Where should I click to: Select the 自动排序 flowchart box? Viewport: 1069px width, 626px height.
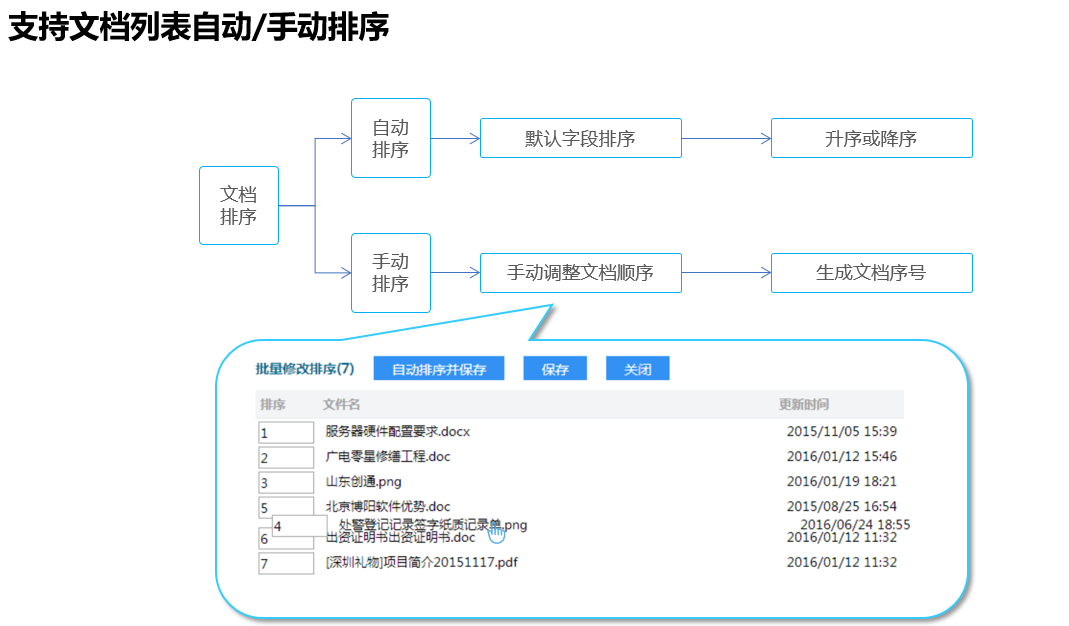click(x=391, y=138)
